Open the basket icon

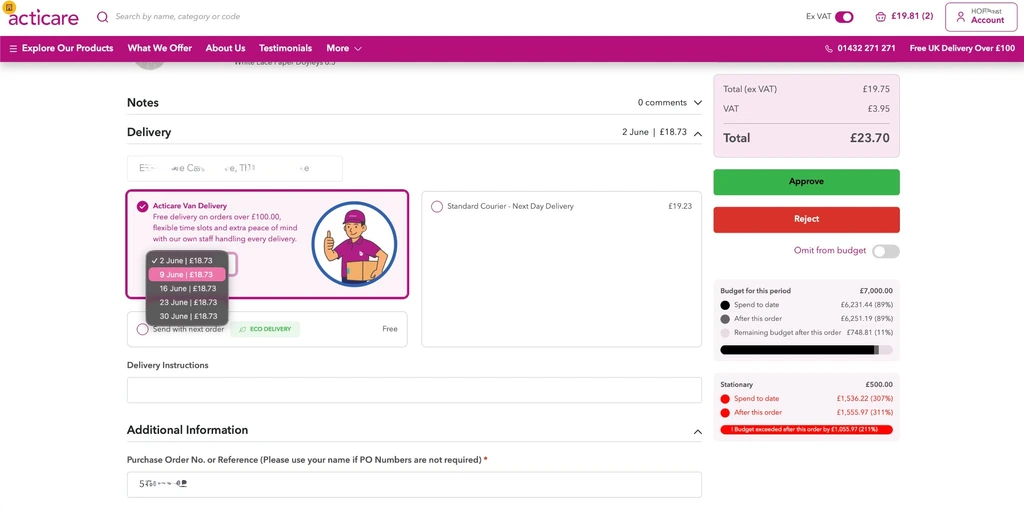pos(880,16)
